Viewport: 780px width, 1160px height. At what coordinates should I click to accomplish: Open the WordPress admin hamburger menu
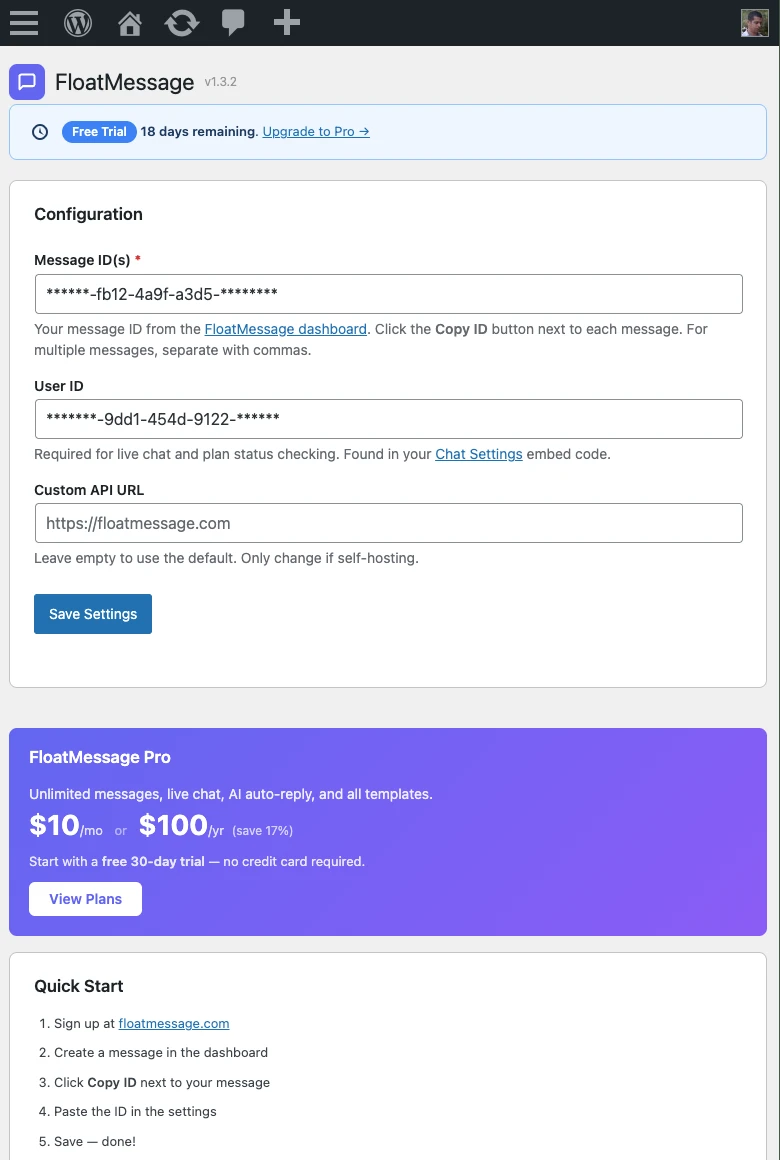click(x=23, y=22)
